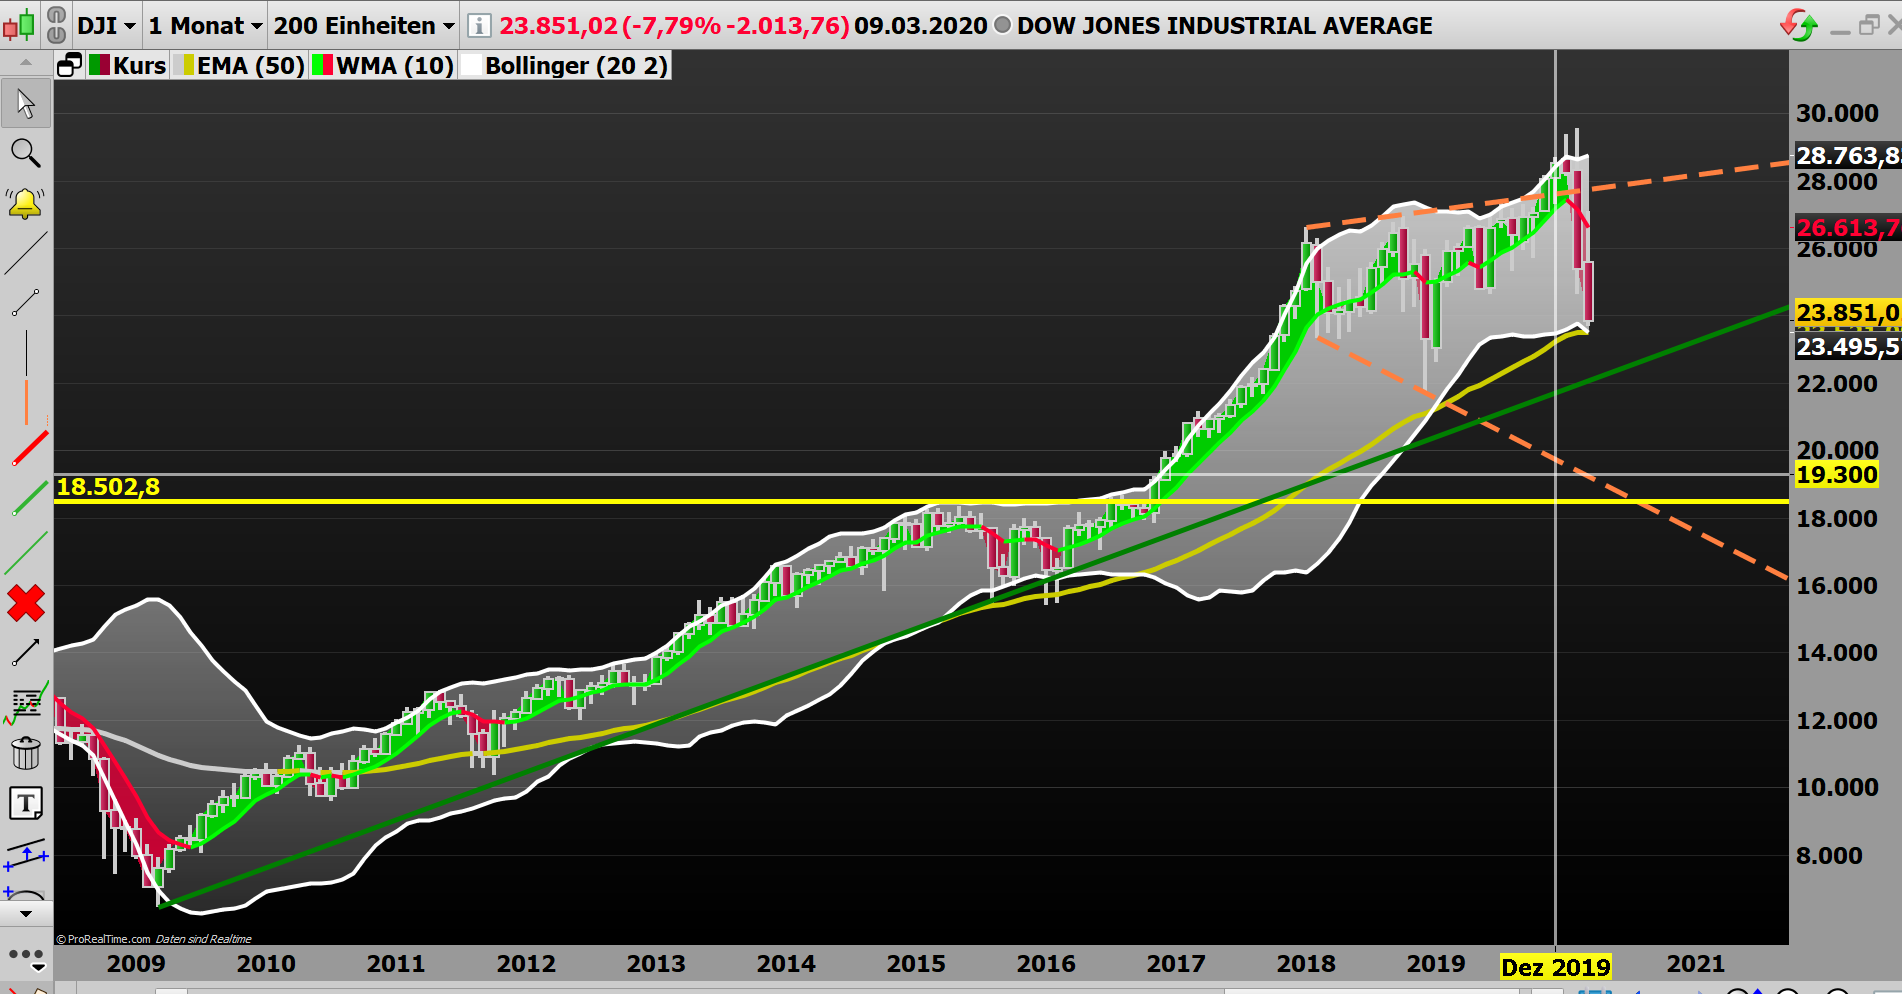Select the detach chart window icon

pos(68,63)
